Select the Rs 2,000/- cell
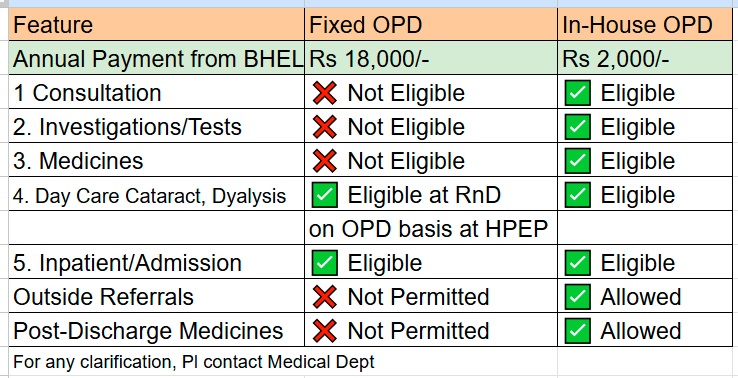 (x=645, y=58)
